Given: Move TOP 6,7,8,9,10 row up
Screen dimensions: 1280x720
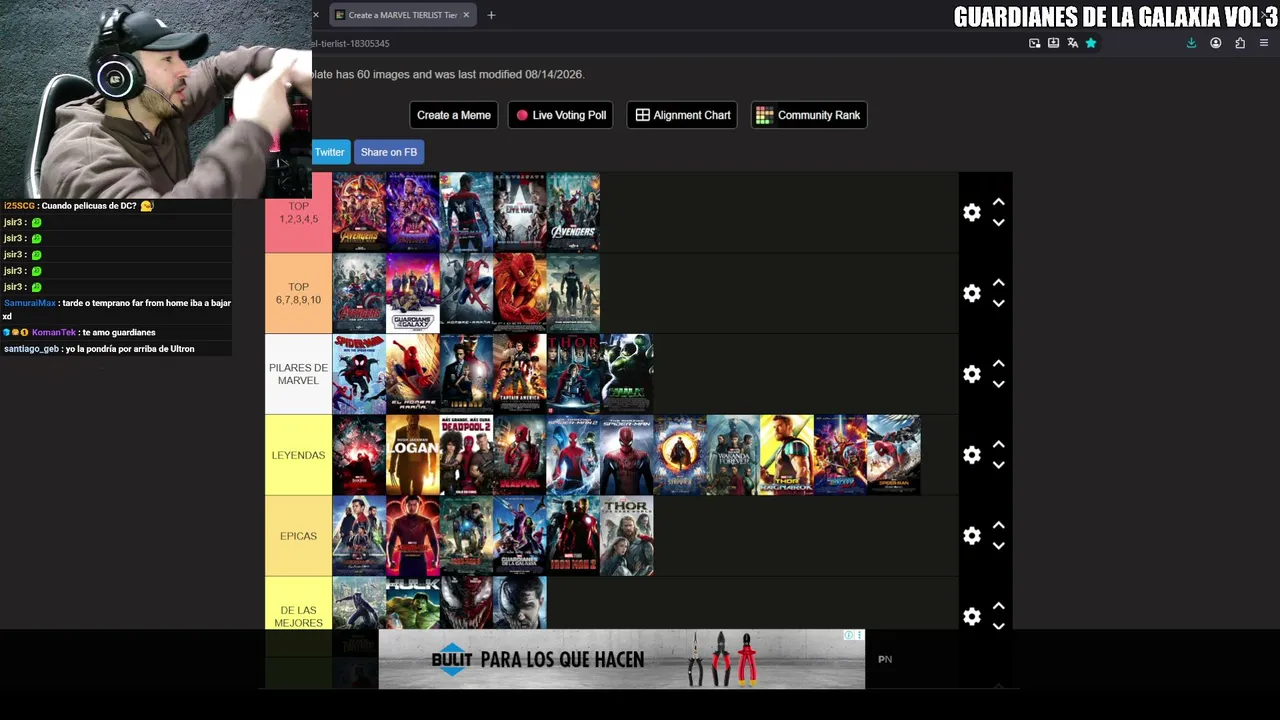Looking at the screenshot, I should (x=998, y=283).
